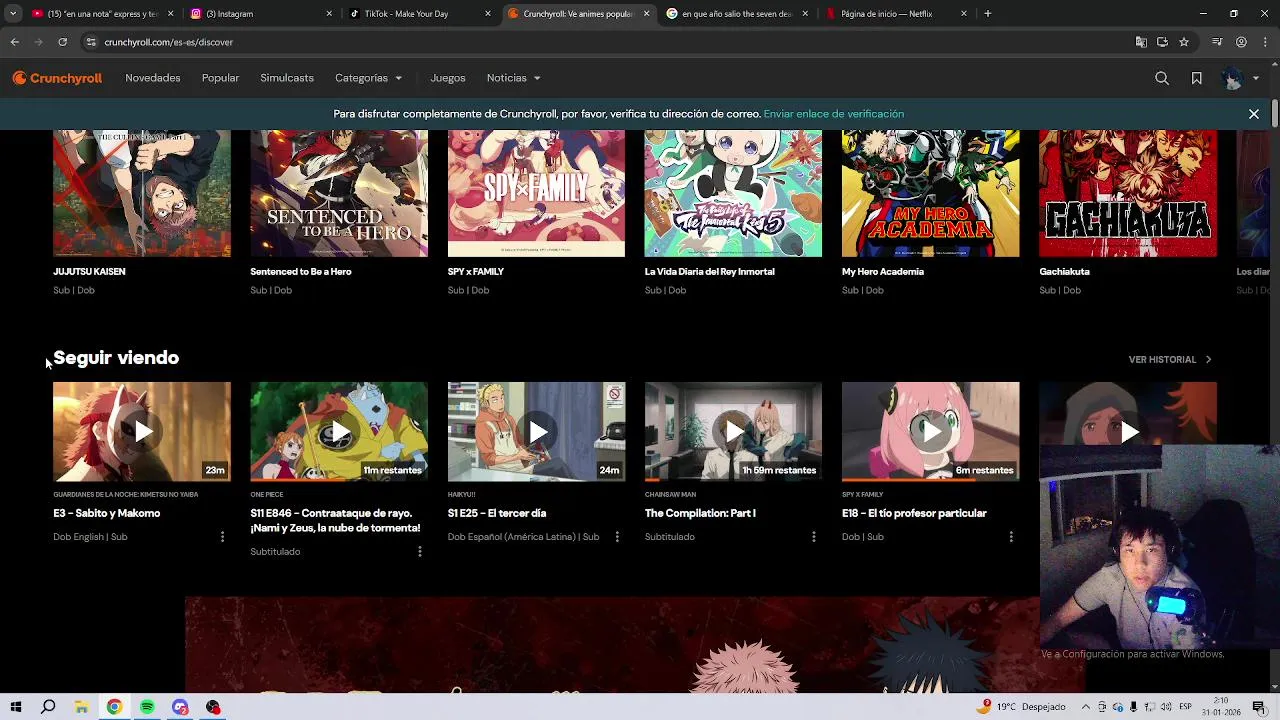Viewport: 1280px width, 720px height.
Task: Open My Hero Academia poster
Action: [930, 193]
